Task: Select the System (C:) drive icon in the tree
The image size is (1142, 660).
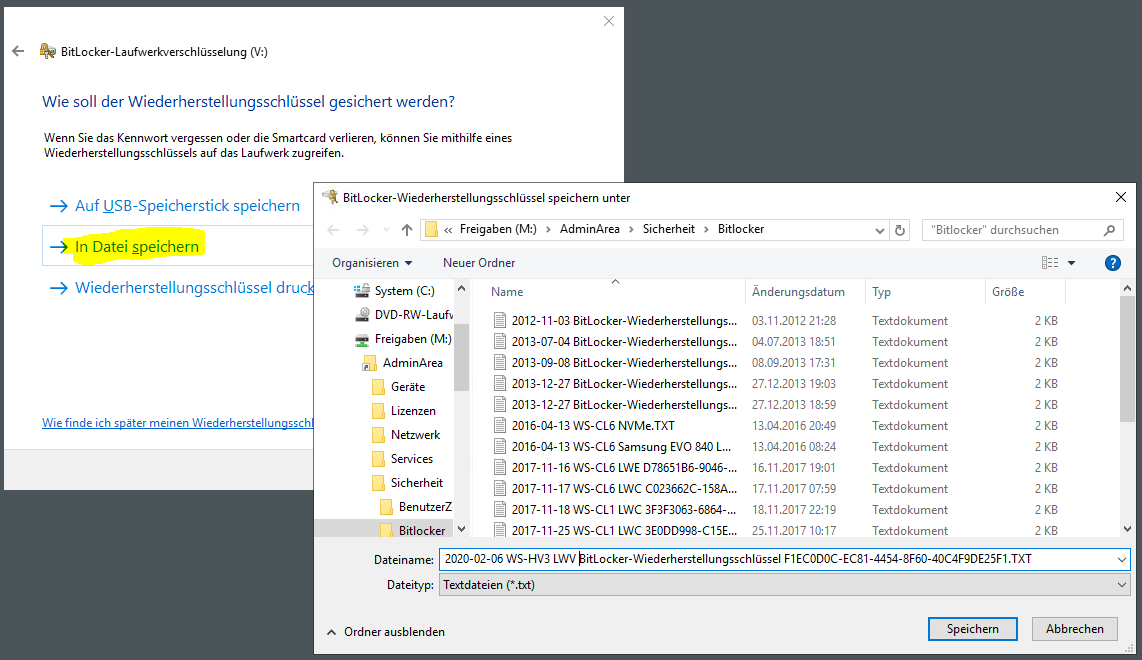Action: [362, 291]
